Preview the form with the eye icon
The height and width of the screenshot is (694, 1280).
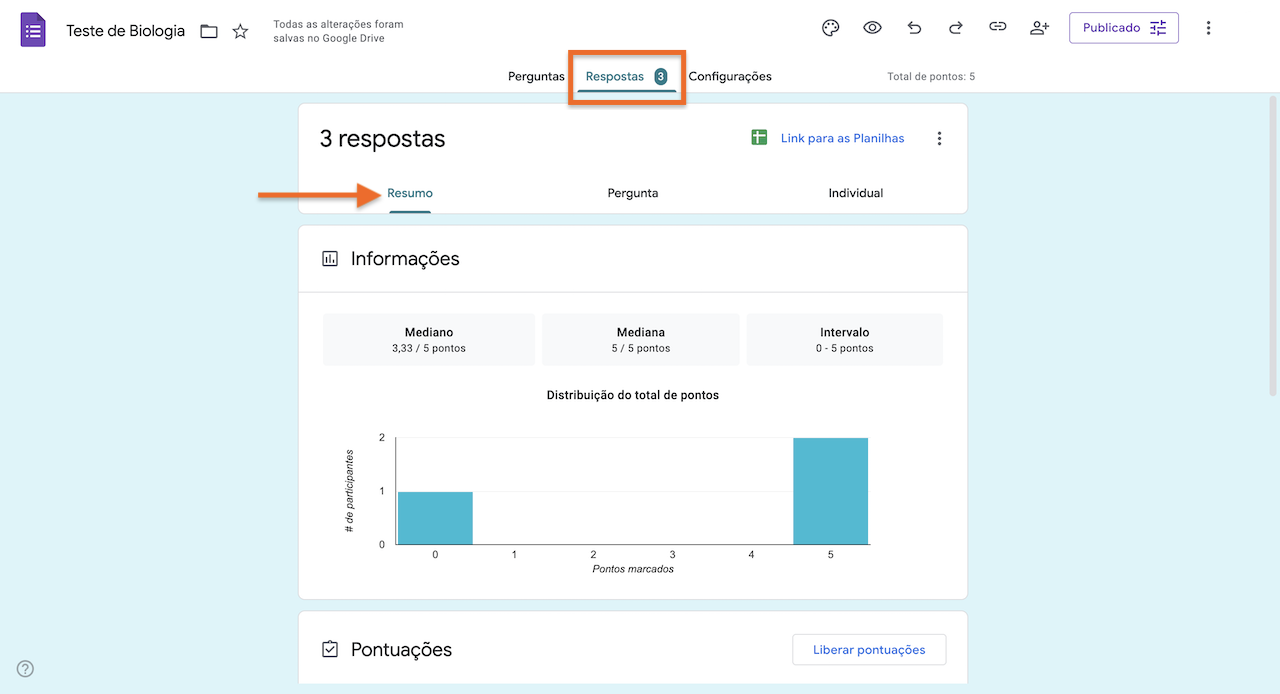point(872,27)
